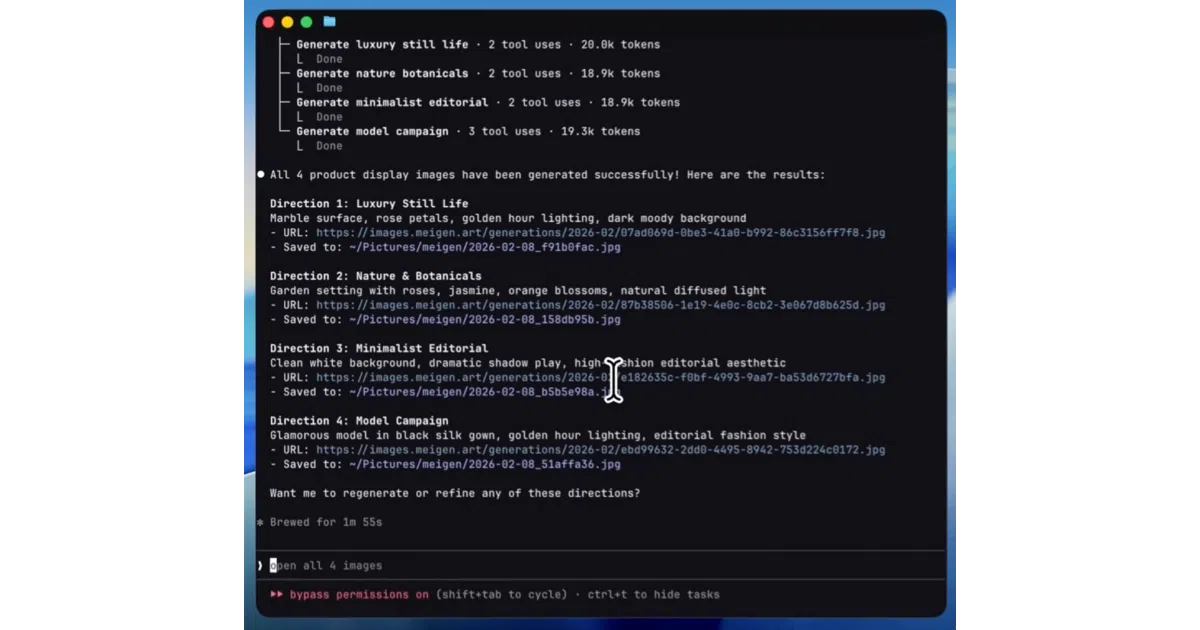Screen dimensions: 1200x630
Task: Click the prompt chevron before 'open all 4 images'
Action: (261, 566)
